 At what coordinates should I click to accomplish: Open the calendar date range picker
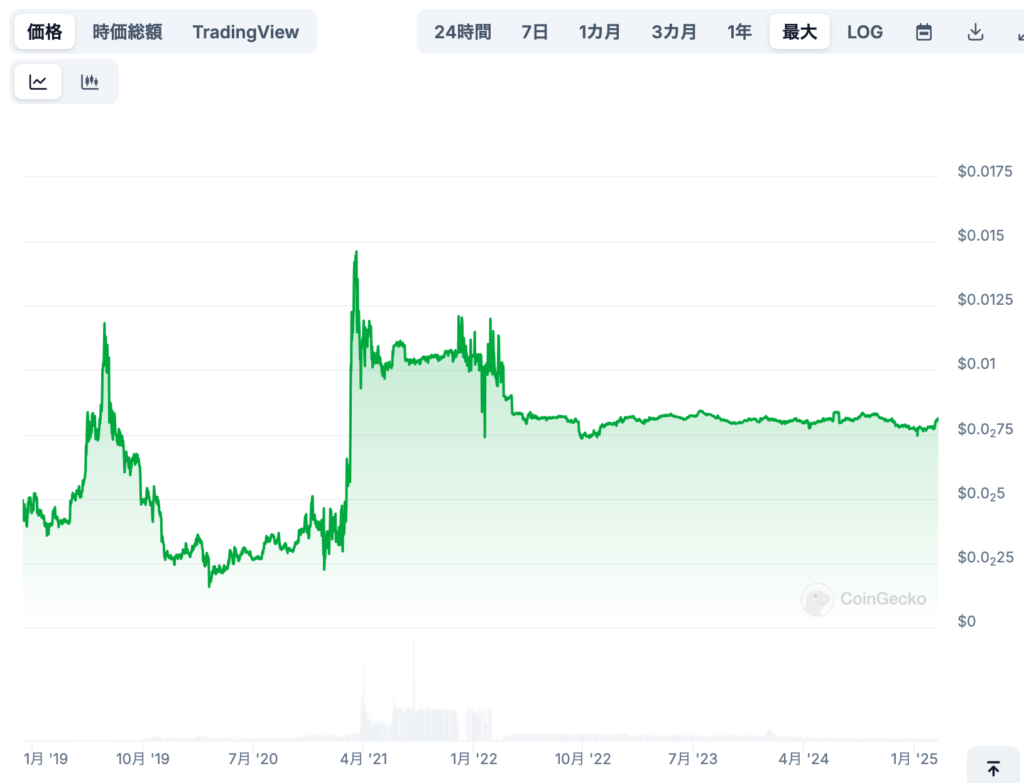click(x=924, y=32)
